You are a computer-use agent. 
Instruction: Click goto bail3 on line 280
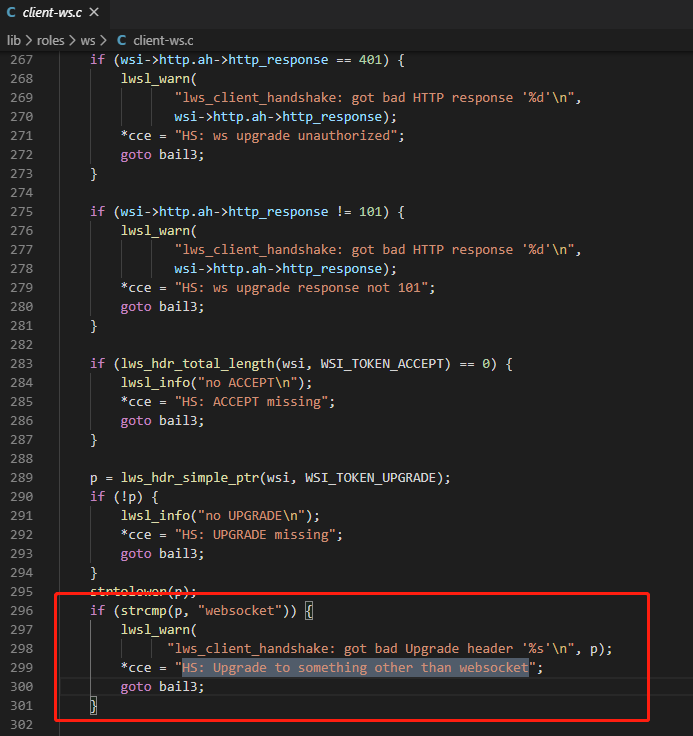click(162, 307)
